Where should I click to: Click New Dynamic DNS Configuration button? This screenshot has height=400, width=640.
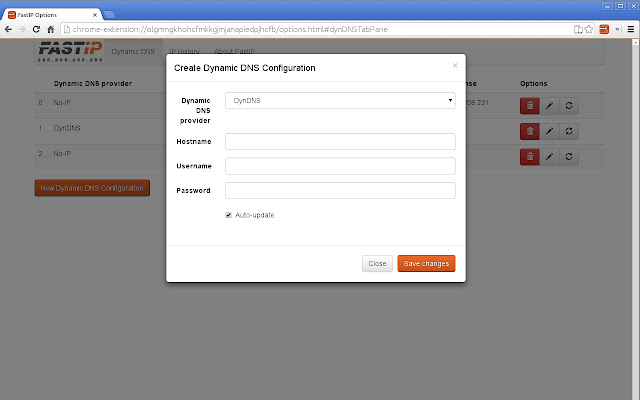[x=92, y=188]
